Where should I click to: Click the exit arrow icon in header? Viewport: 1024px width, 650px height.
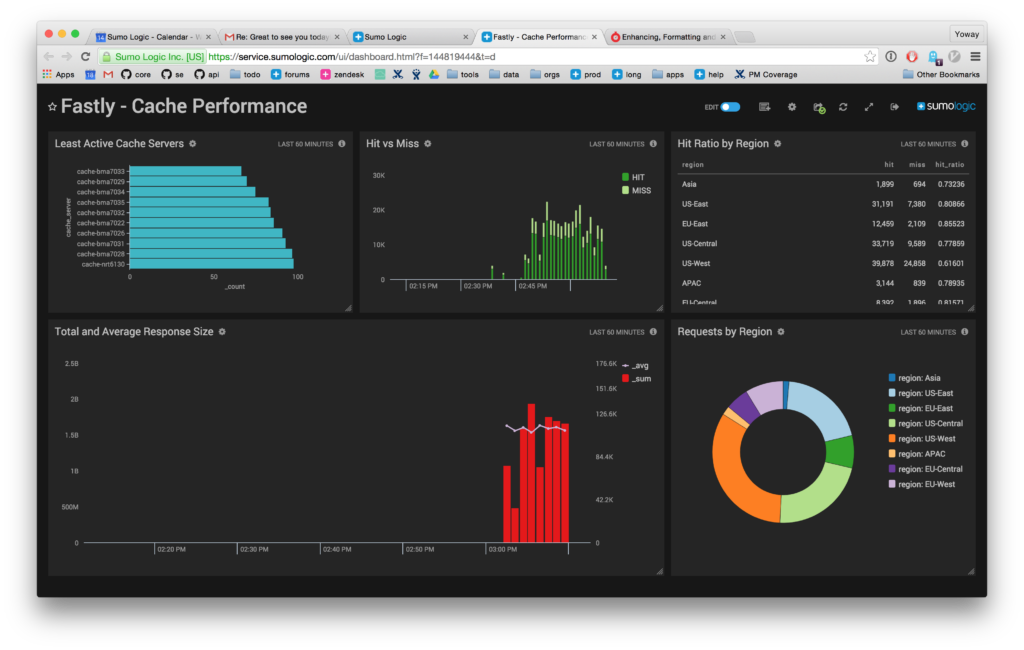click(894, 107)
